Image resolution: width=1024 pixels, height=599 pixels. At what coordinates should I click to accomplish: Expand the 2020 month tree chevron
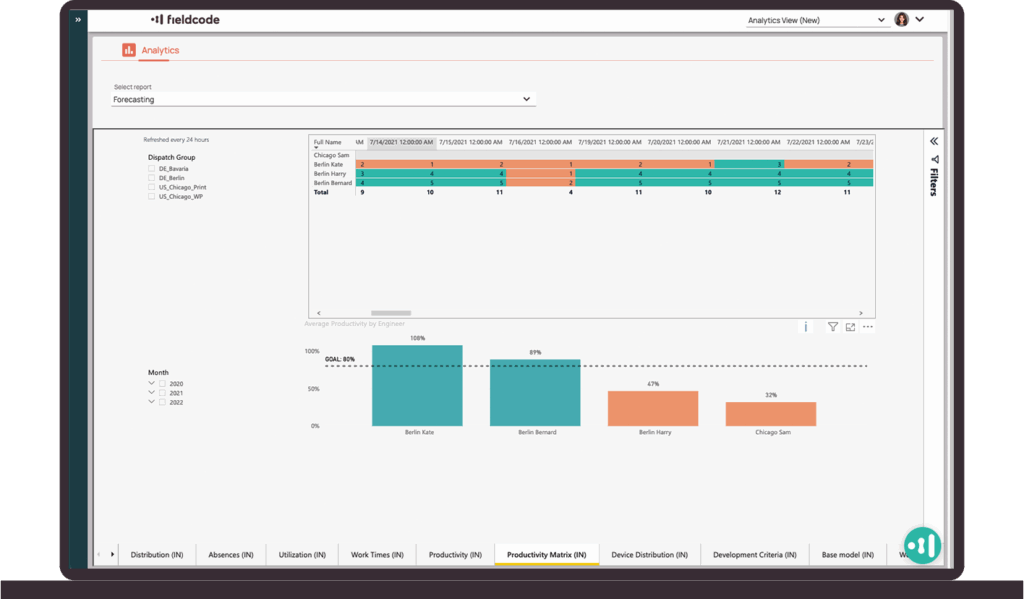[x=152, y=383]
